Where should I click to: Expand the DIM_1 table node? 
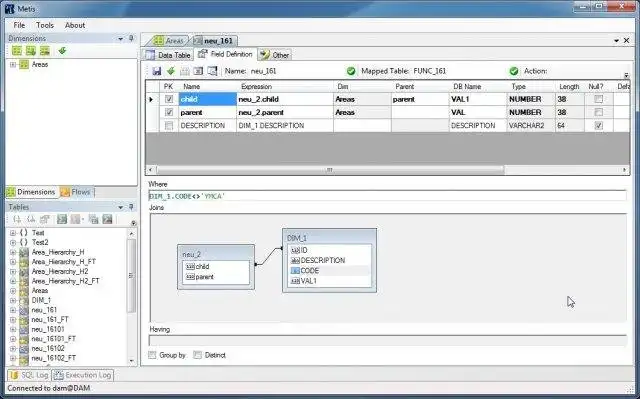13,300
